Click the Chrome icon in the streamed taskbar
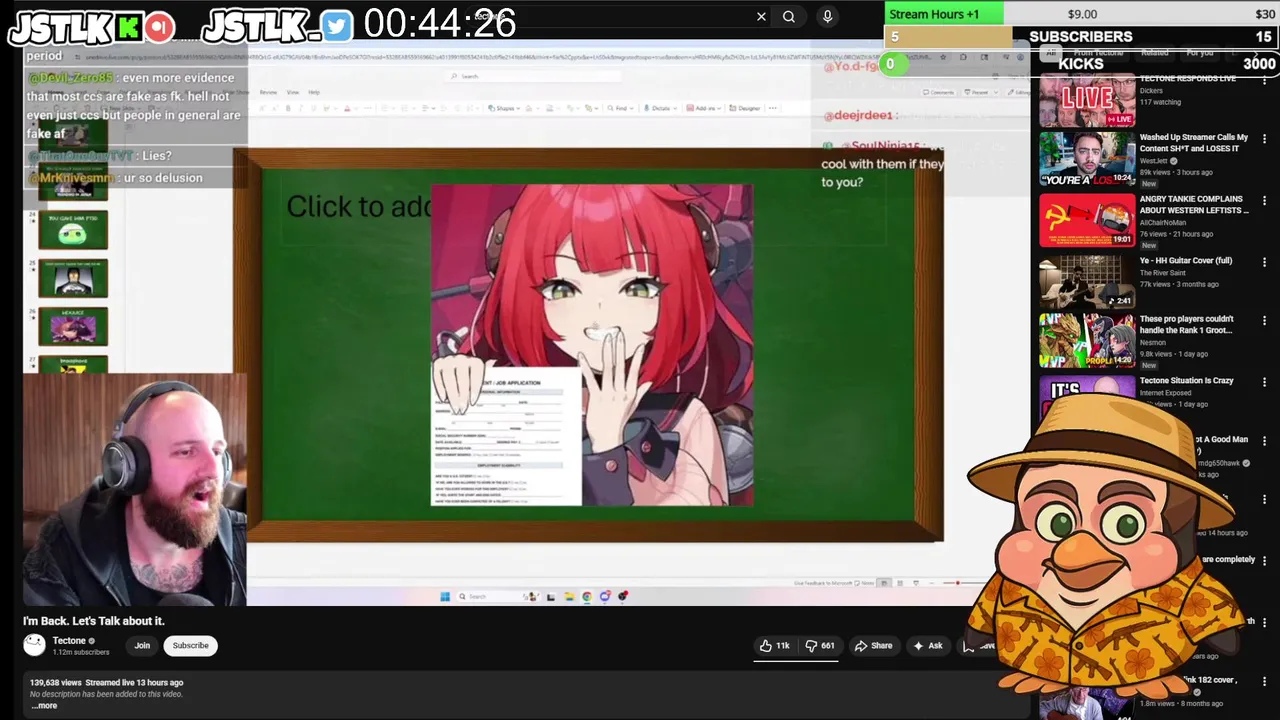Screen dimensions: 1280x720 coord(587,597)
